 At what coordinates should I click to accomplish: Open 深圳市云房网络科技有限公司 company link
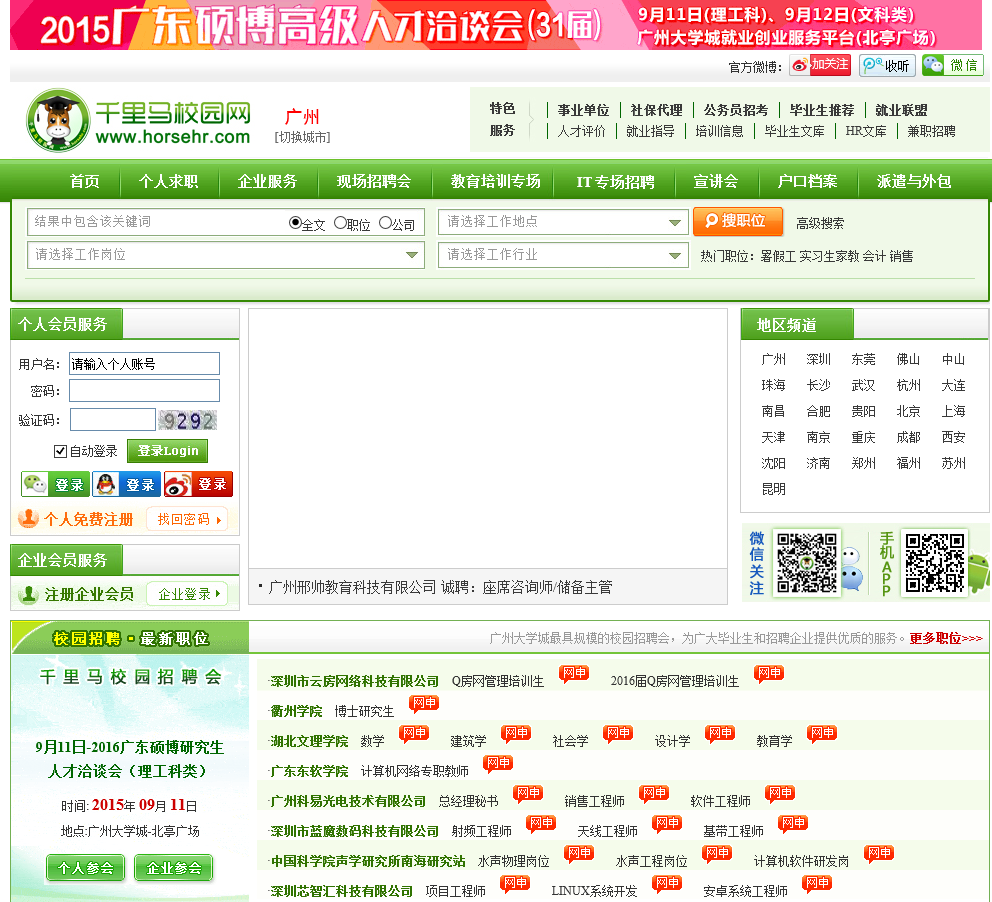point(354,681)
